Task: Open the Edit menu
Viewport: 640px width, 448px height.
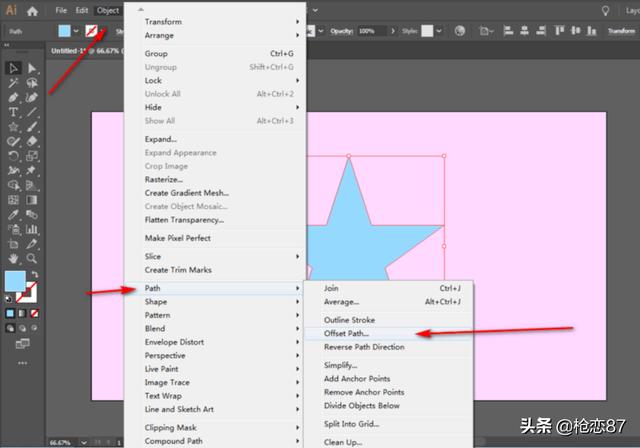Action: tap(82, 11)
